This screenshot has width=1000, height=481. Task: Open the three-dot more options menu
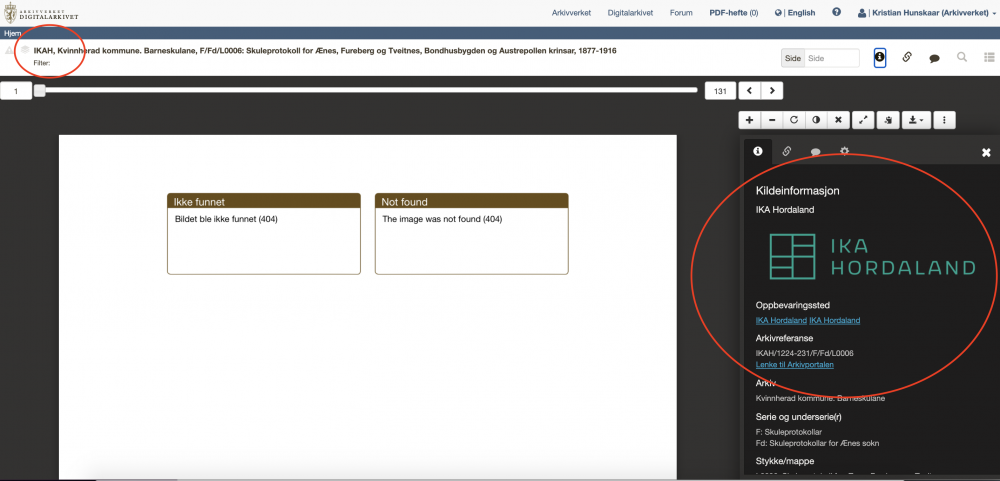pos(944,120)
